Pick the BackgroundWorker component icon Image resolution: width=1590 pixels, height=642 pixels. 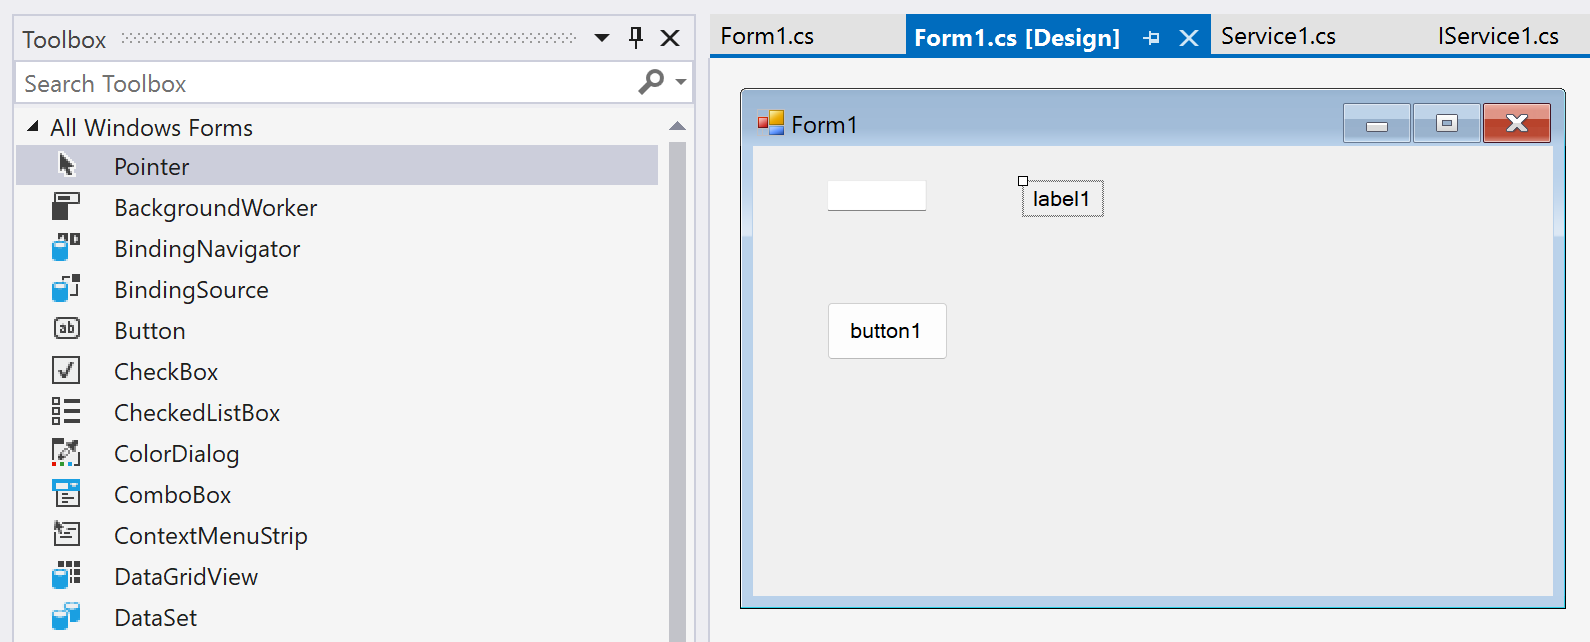click(x=66, y=207)
